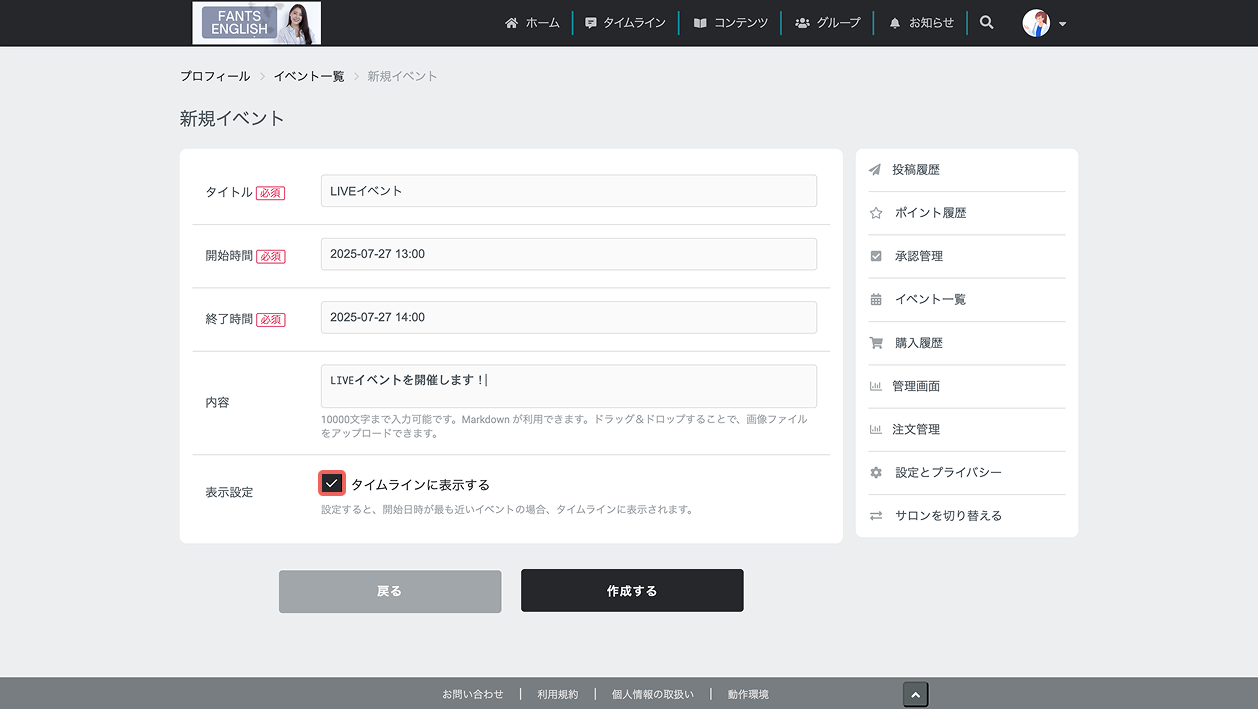The image size is (1258, 709).
Task: Click the 戻る button
Action: [x=390, y=591]
